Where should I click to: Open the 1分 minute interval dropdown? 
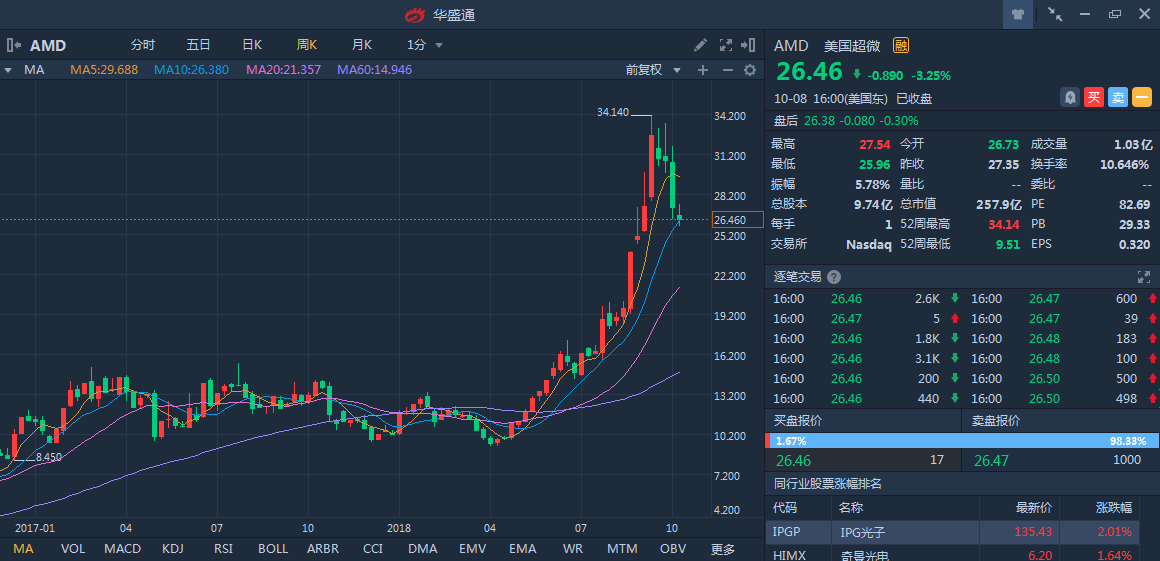coord(425,45)
